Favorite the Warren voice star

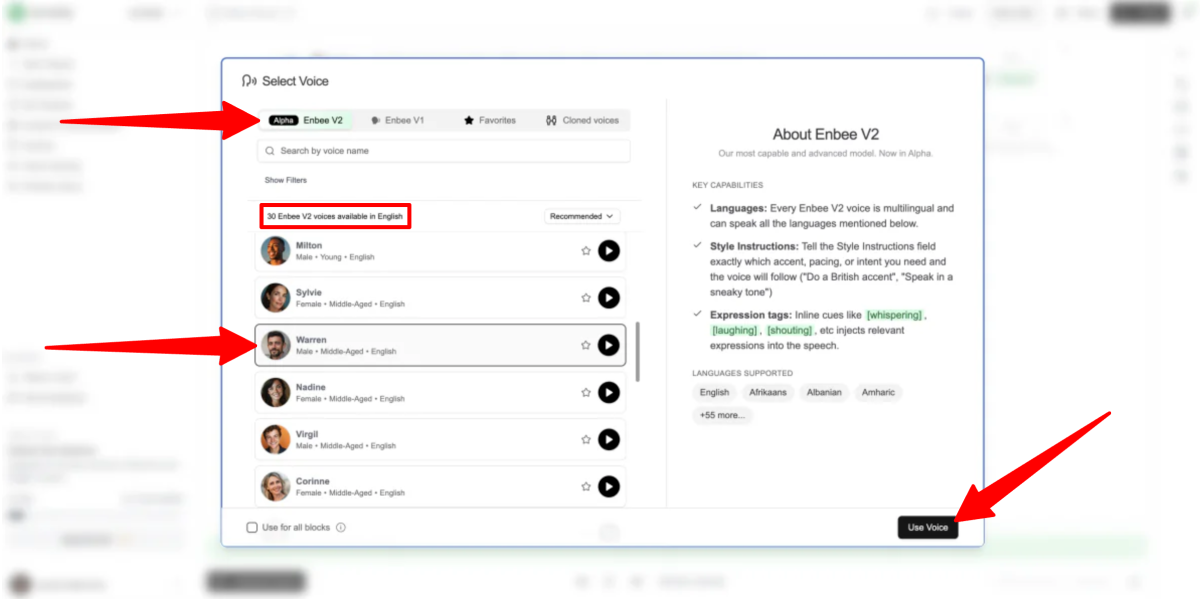pyautogui.click(x=586, y=345)
